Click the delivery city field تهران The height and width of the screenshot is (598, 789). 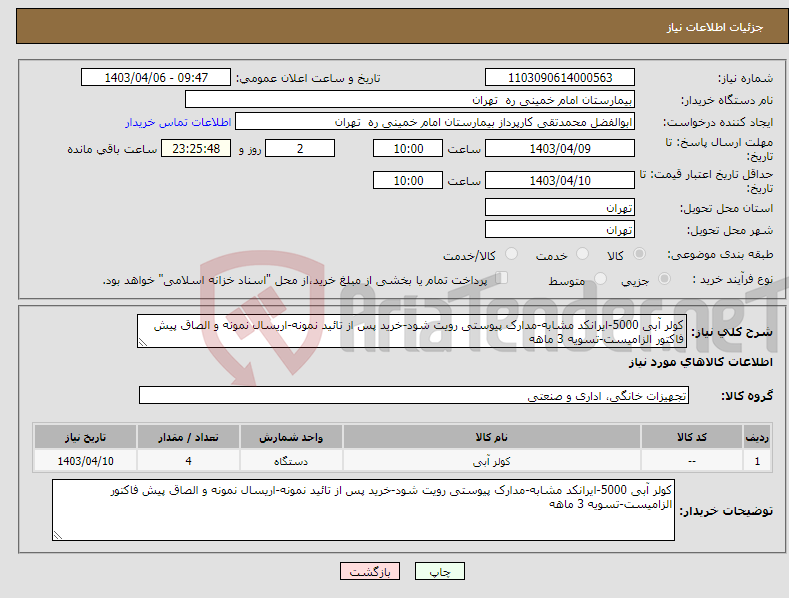click(x=560, y=230)
